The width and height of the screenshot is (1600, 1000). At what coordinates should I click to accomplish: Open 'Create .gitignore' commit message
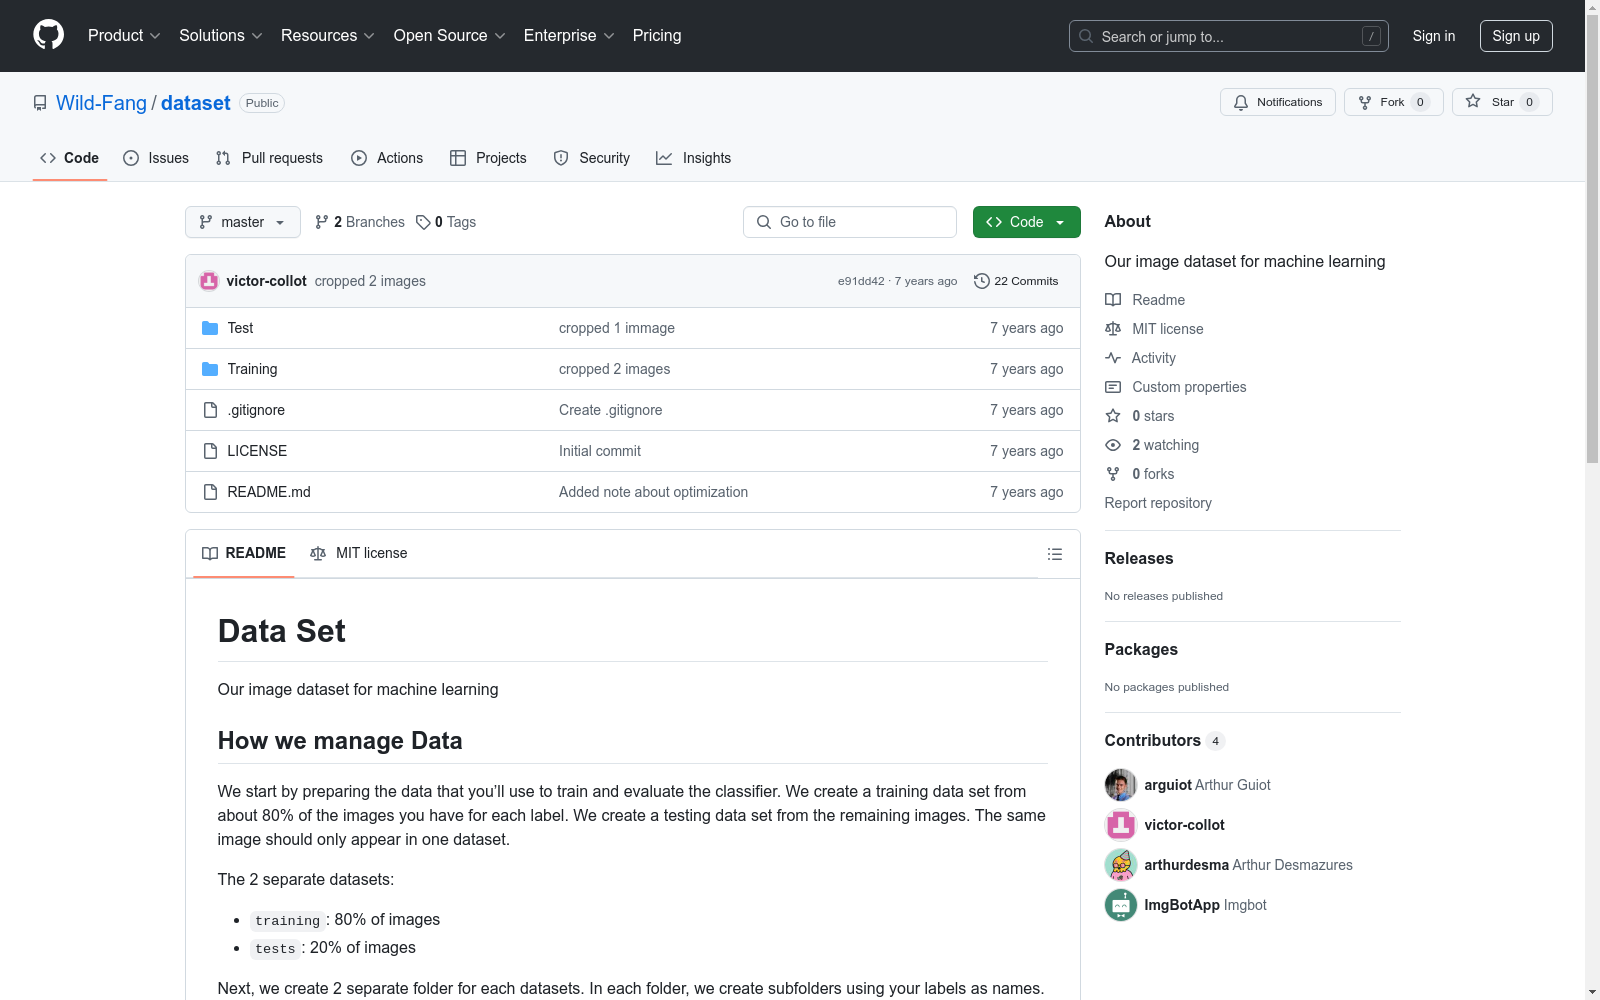click(610, 410)
